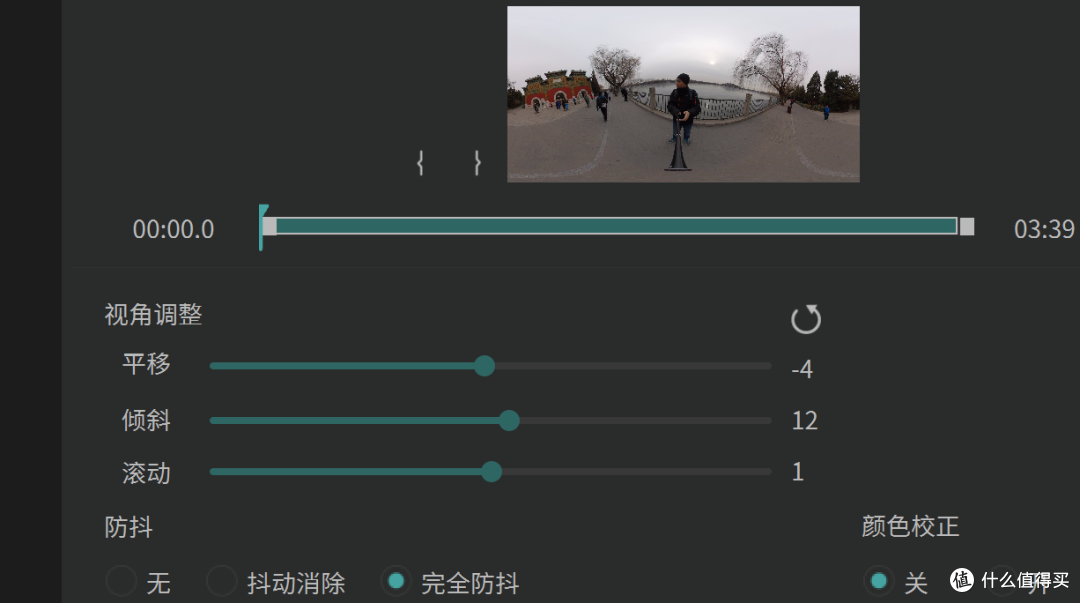Set the trim start bracket marker
This screenshot has width=1080, height=603.
[420, 163]
